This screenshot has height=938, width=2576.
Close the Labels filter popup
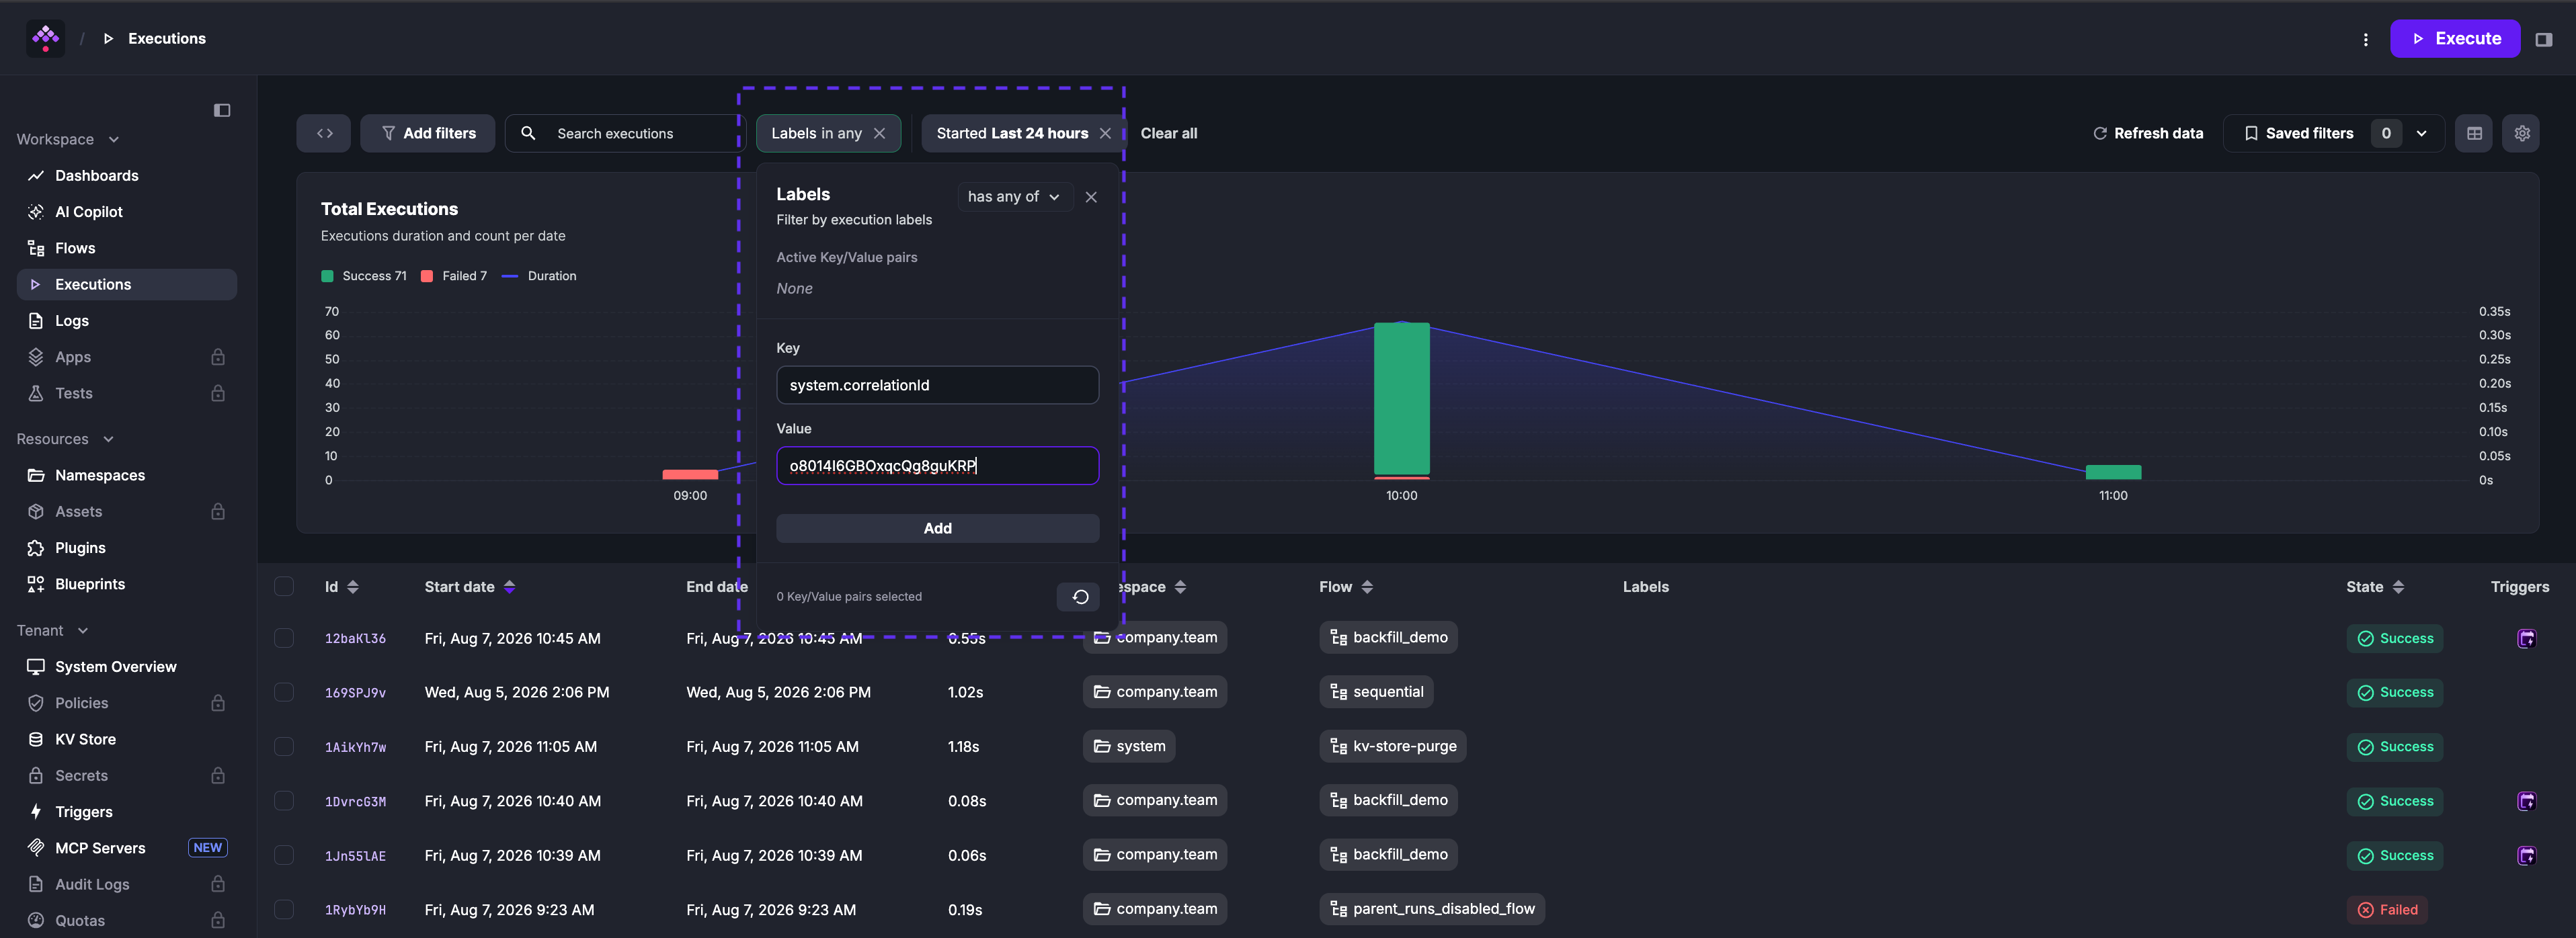tap(1091, 197)
